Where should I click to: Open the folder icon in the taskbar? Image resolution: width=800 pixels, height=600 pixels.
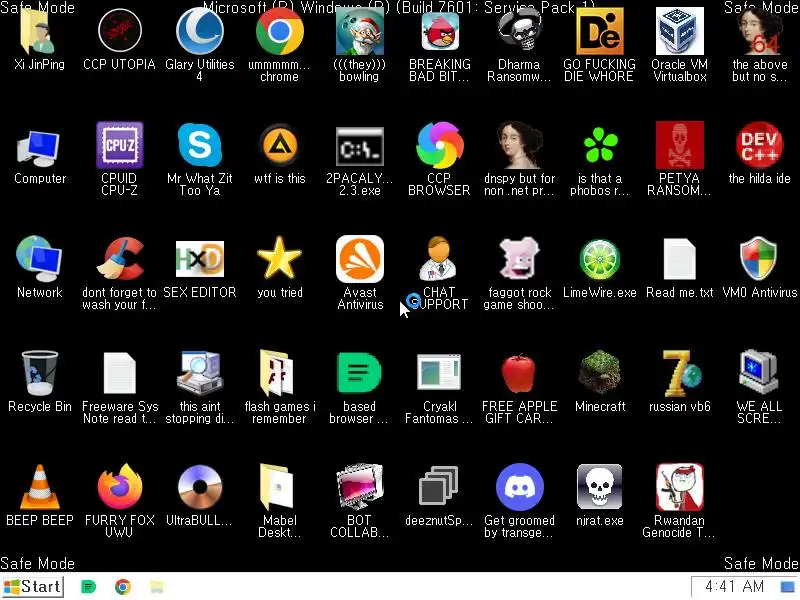[157, 587]
